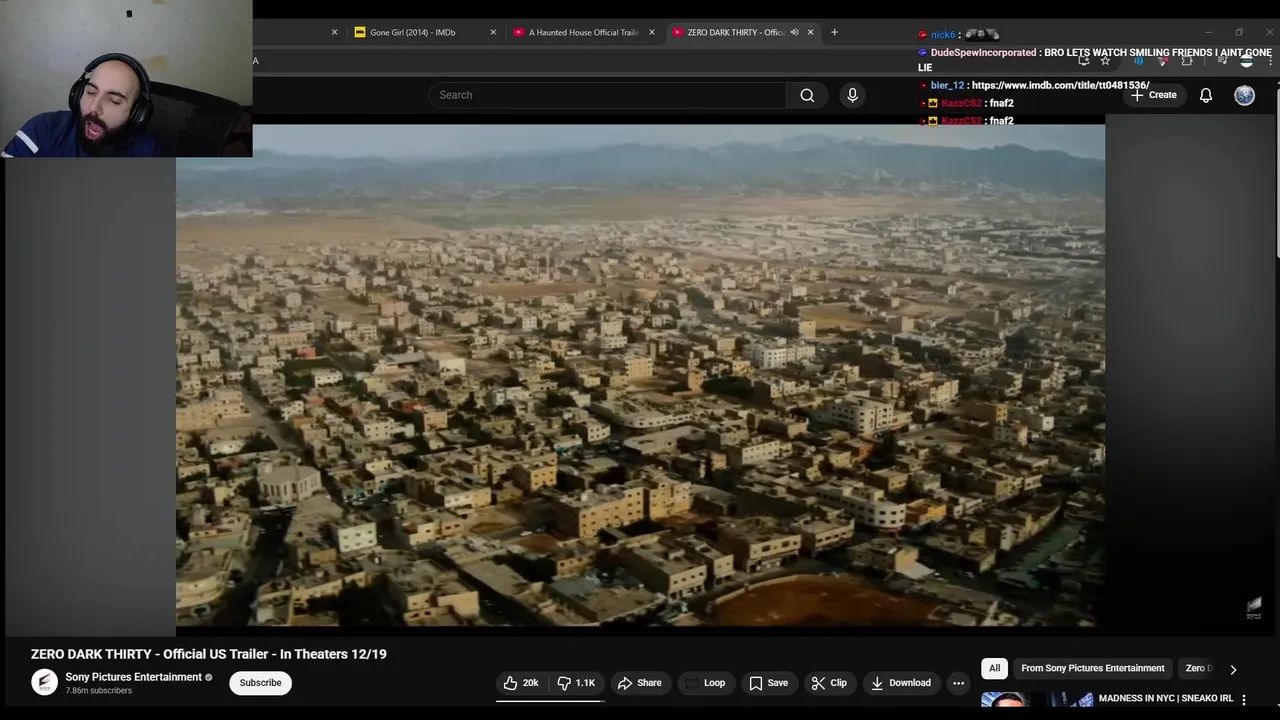
Task: Close the A Haunted House trailer tab
Action: 651,32
